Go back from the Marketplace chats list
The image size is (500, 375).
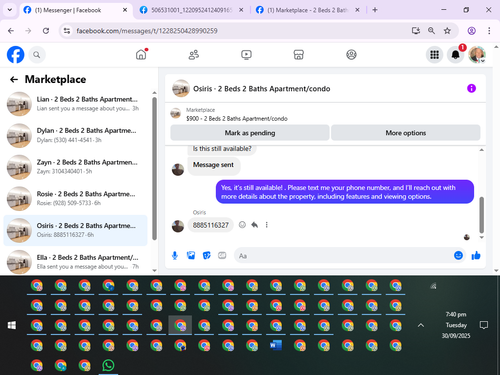14,79
